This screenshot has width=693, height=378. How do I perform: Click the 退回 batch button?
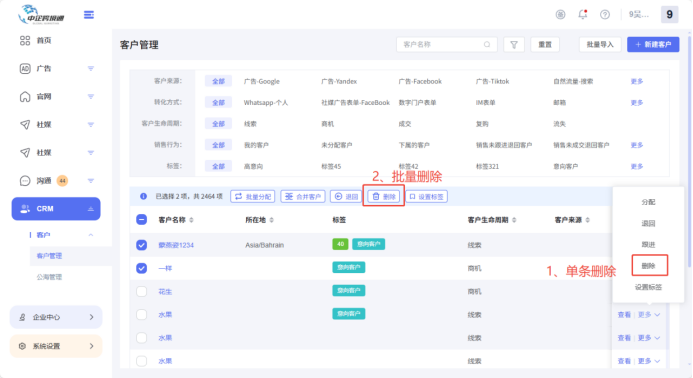coord(346,197)
